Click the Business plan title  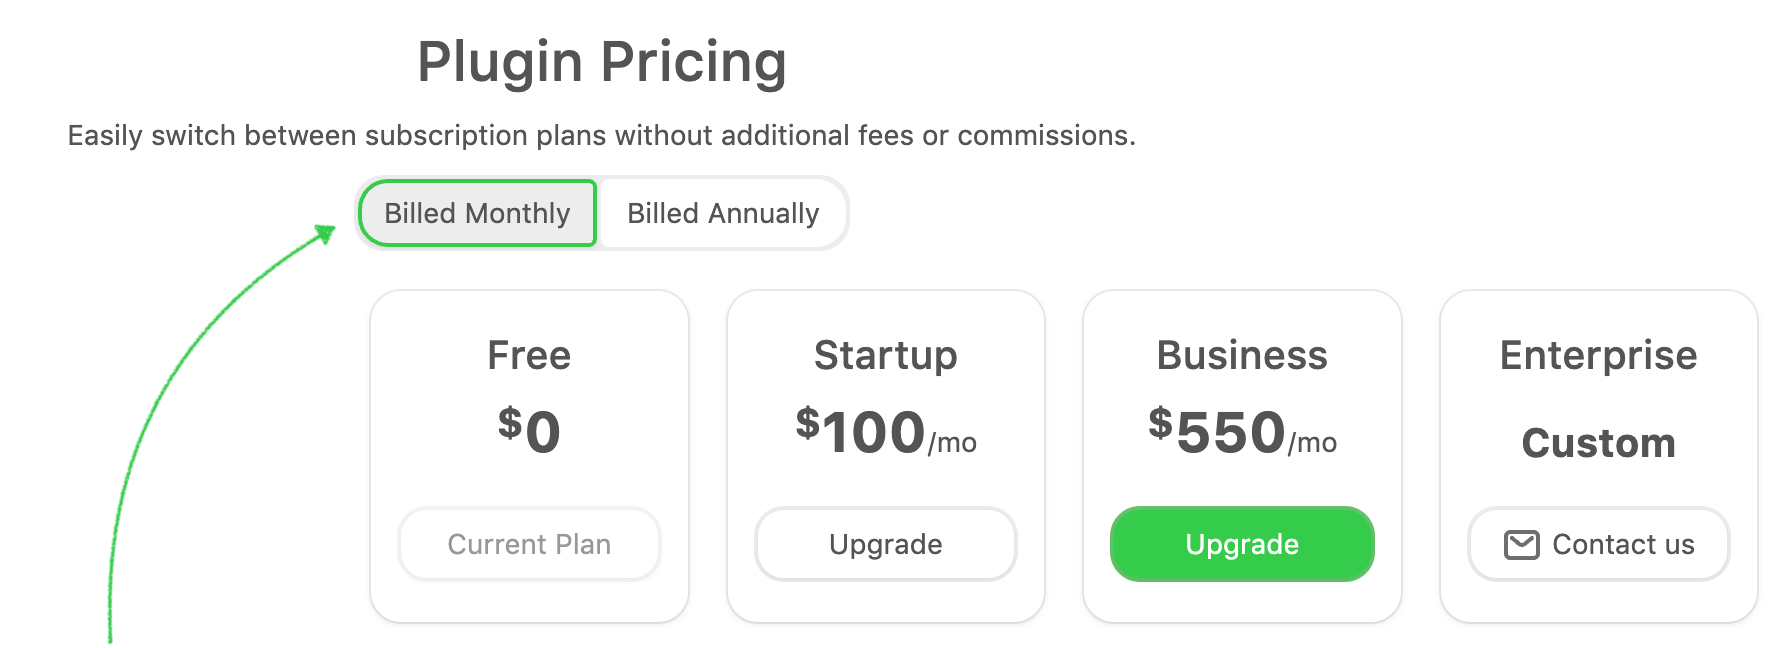(1242, 356)
